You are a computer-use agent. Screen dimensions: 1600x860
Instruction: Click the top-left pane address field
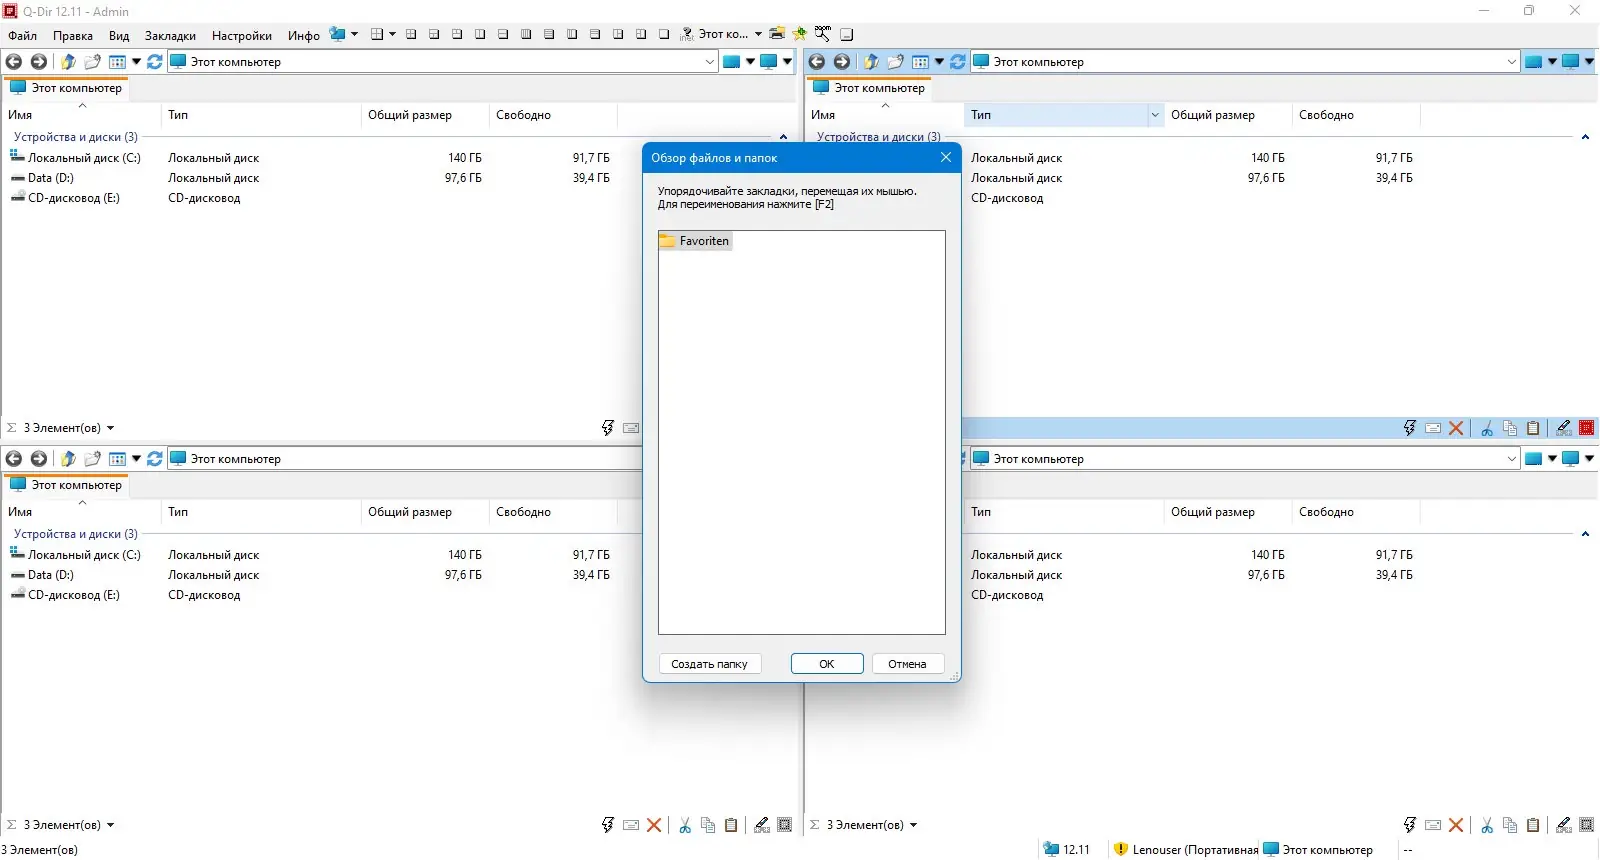pyautogui.click(x=443, y=62)
